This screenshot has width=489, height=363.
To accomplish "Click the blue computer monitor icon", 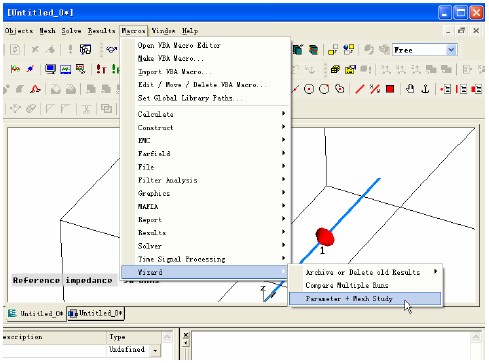I will click(x=50, y=69).
